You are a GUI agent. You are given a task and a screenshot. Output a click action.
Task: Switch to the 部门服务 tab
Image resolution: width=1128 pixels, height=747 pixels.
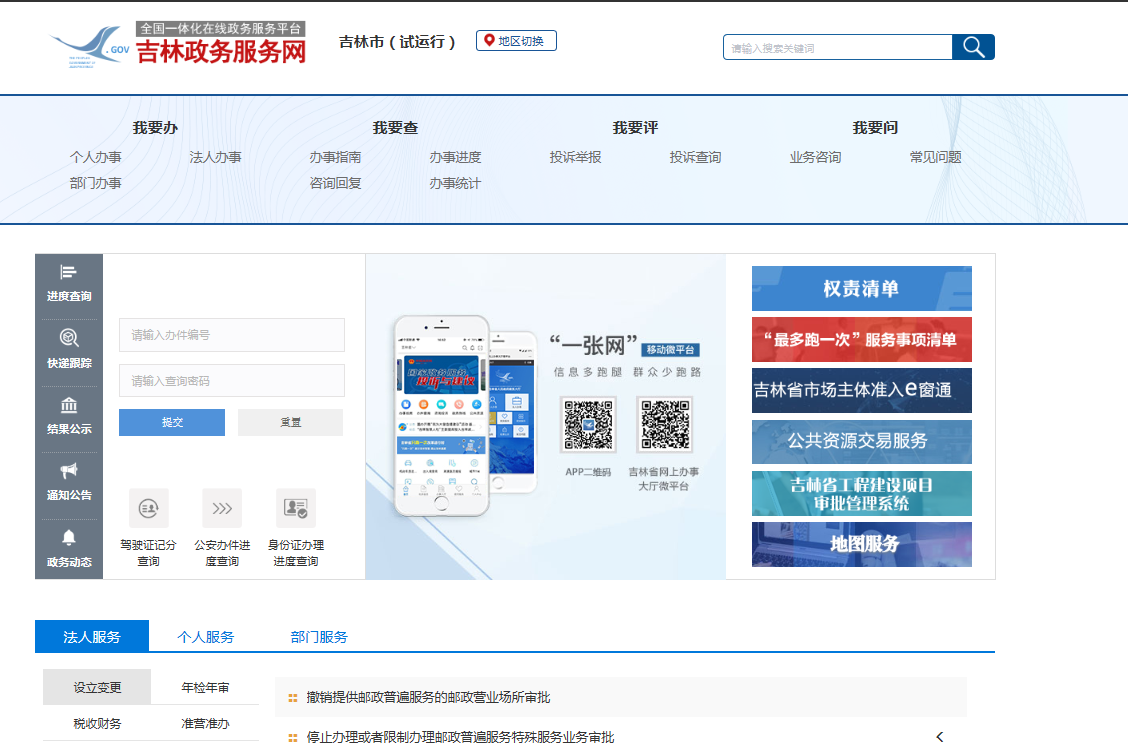(319, 636)
